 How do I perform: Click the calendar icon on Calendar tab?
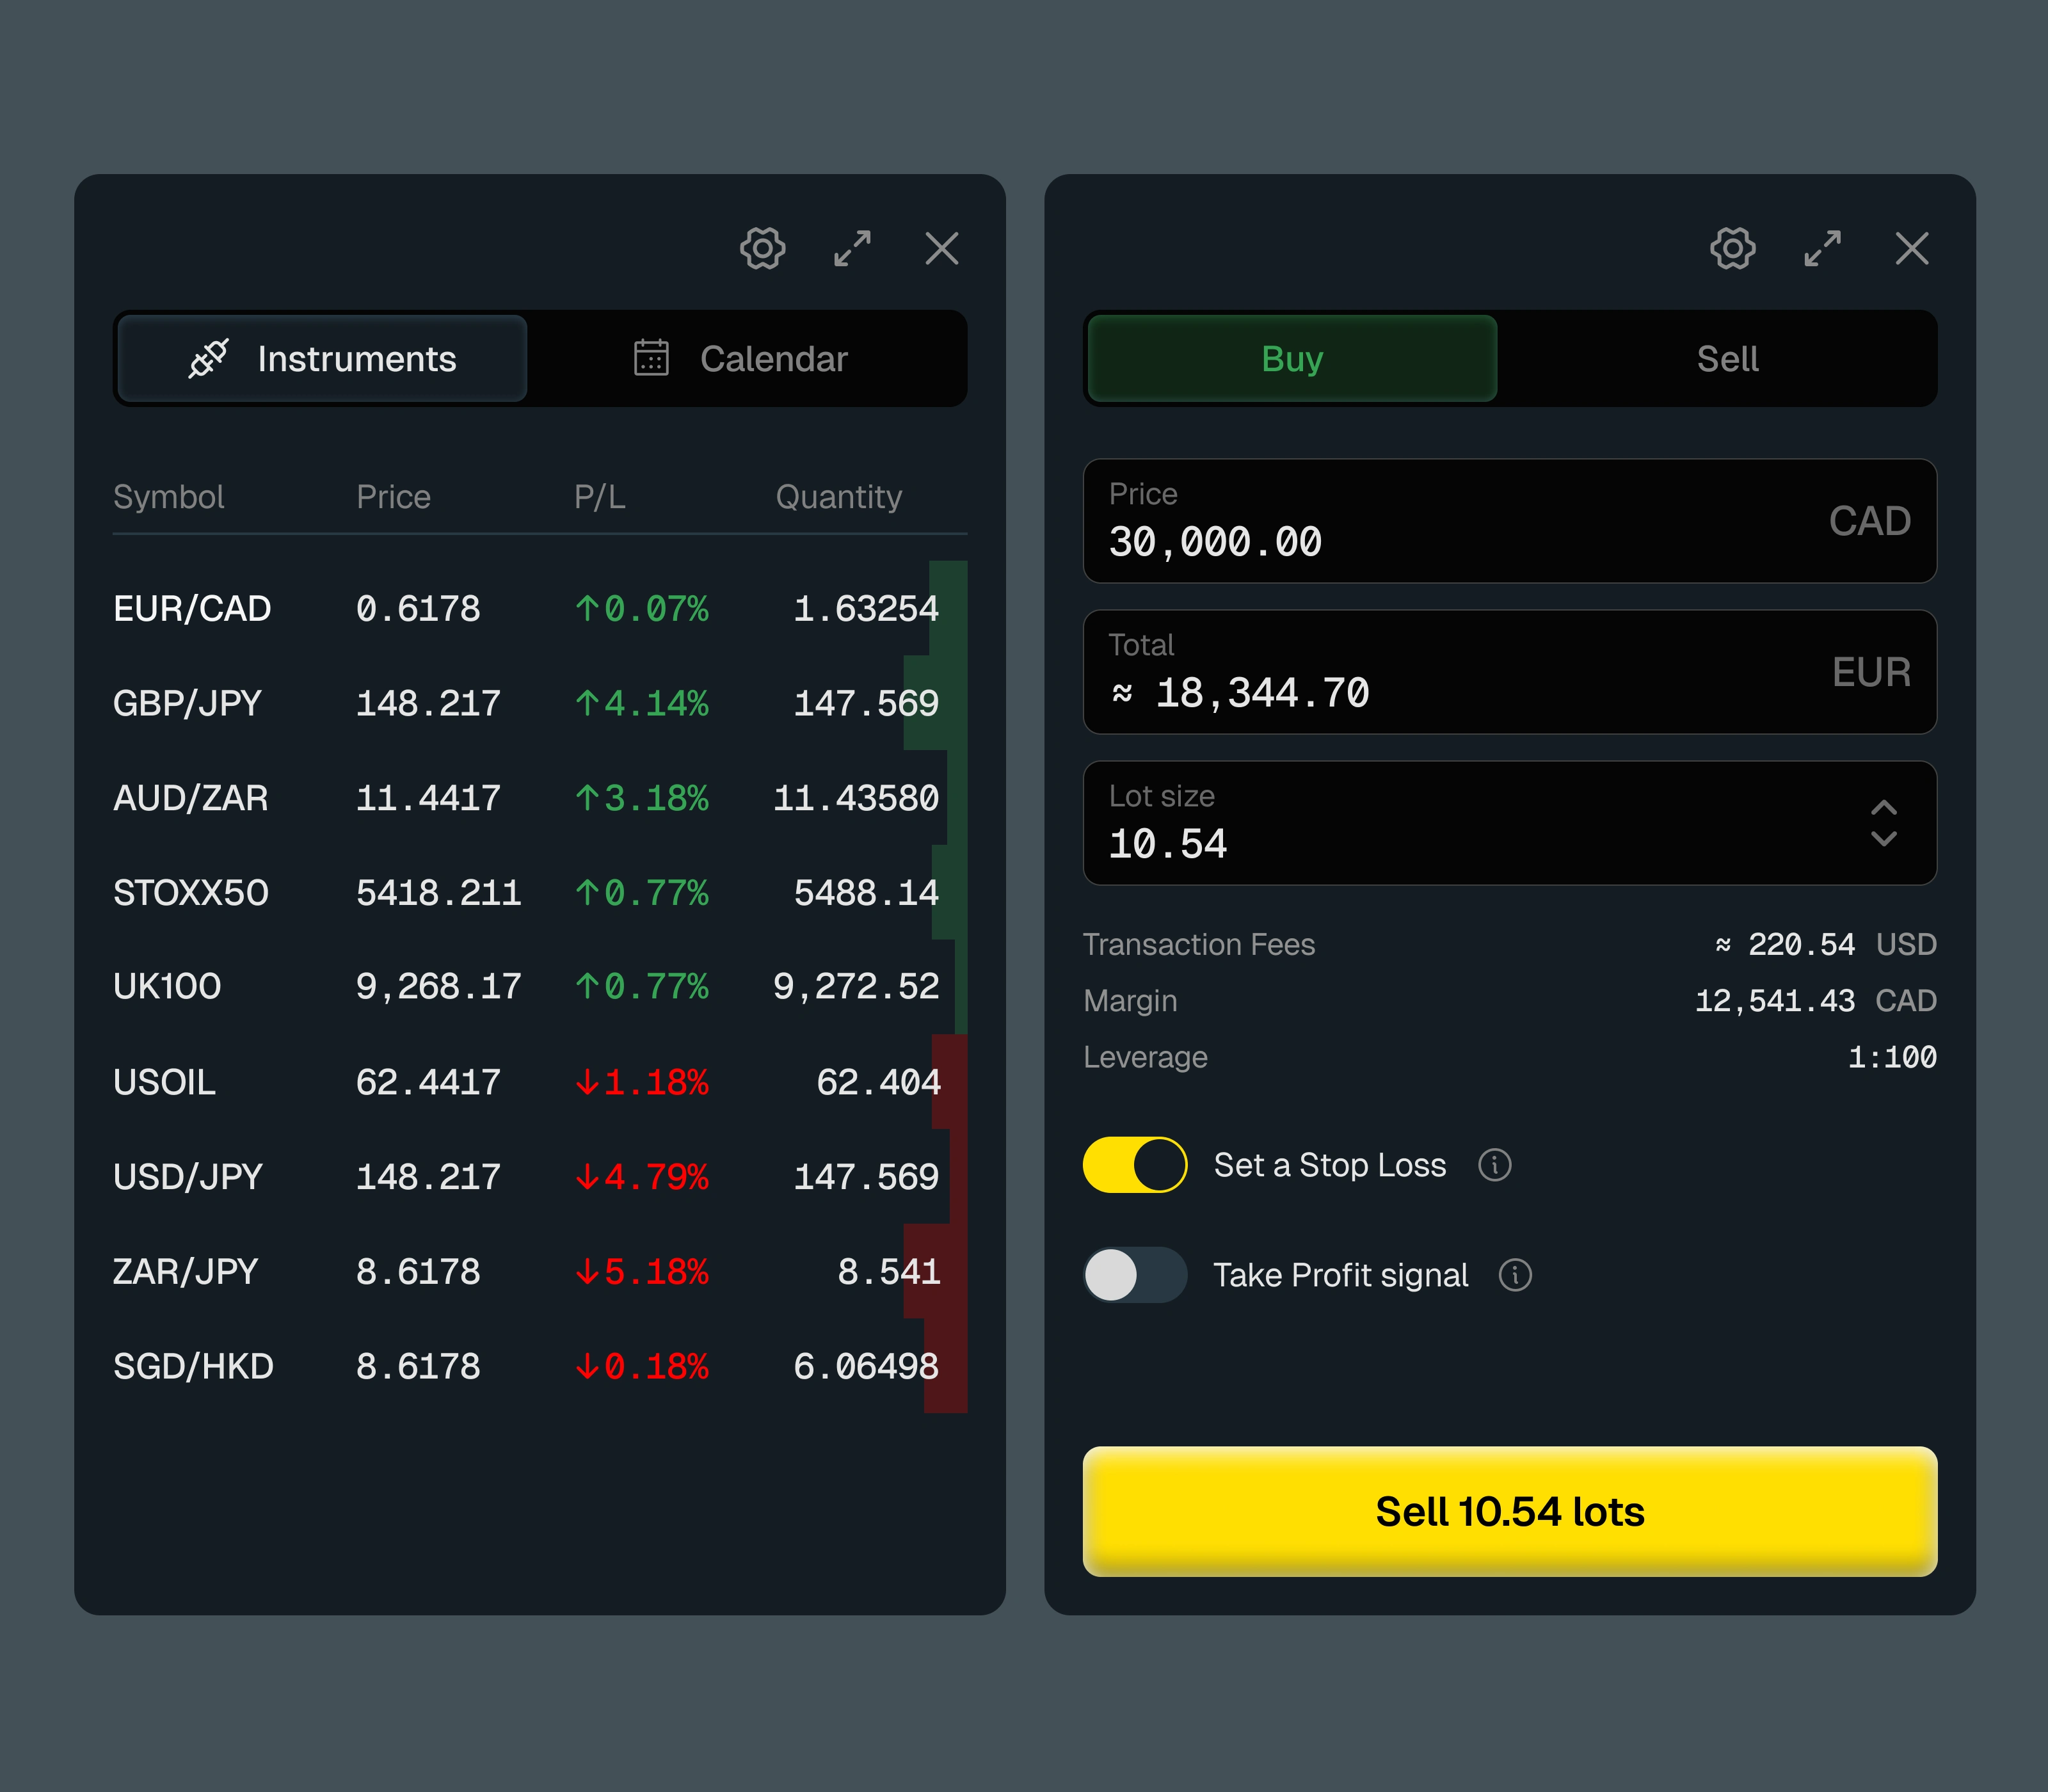click(651, 358)
